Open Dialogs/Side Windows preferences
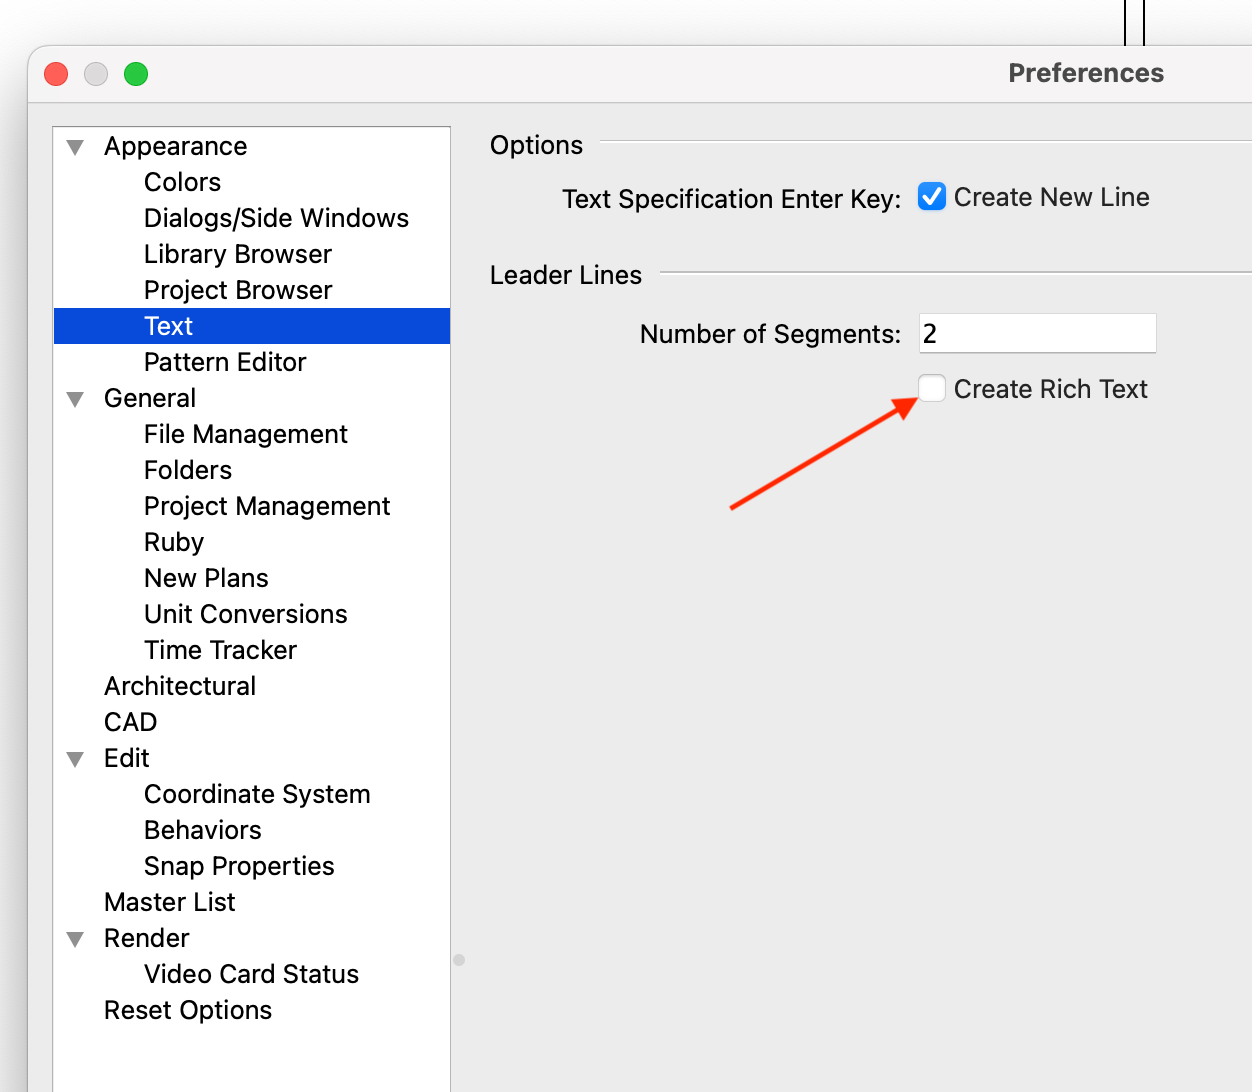1252x1092 pixels. pyautogui.click(x=276, y=218)
